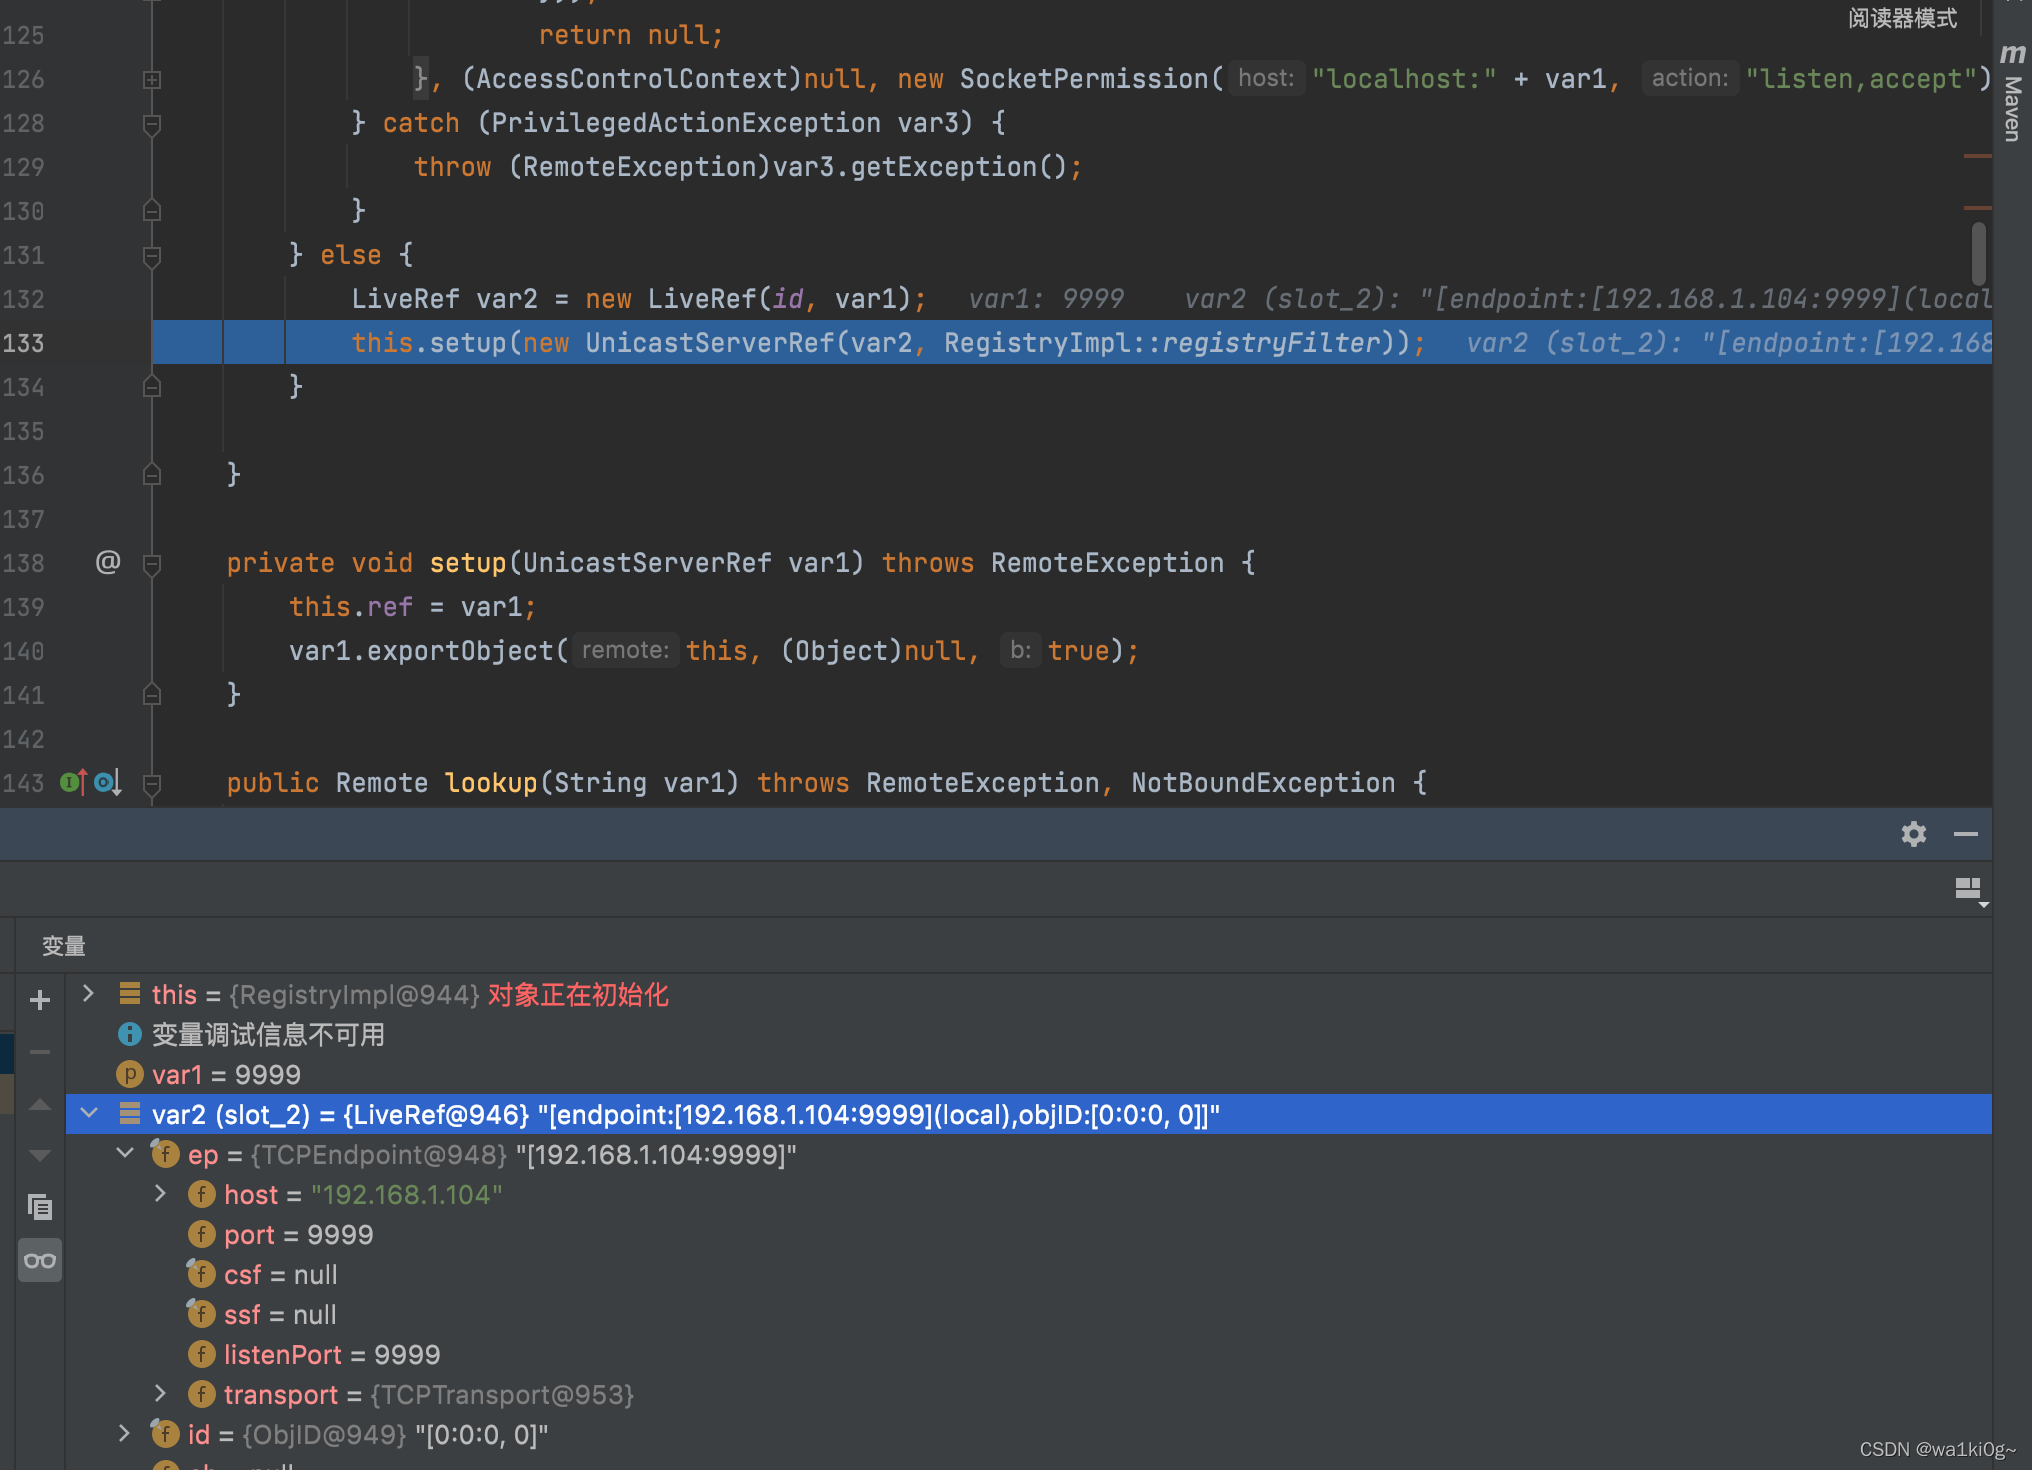
Task: Select the var1 = 9999 variable row
Action: (x=1028, y=1074)
